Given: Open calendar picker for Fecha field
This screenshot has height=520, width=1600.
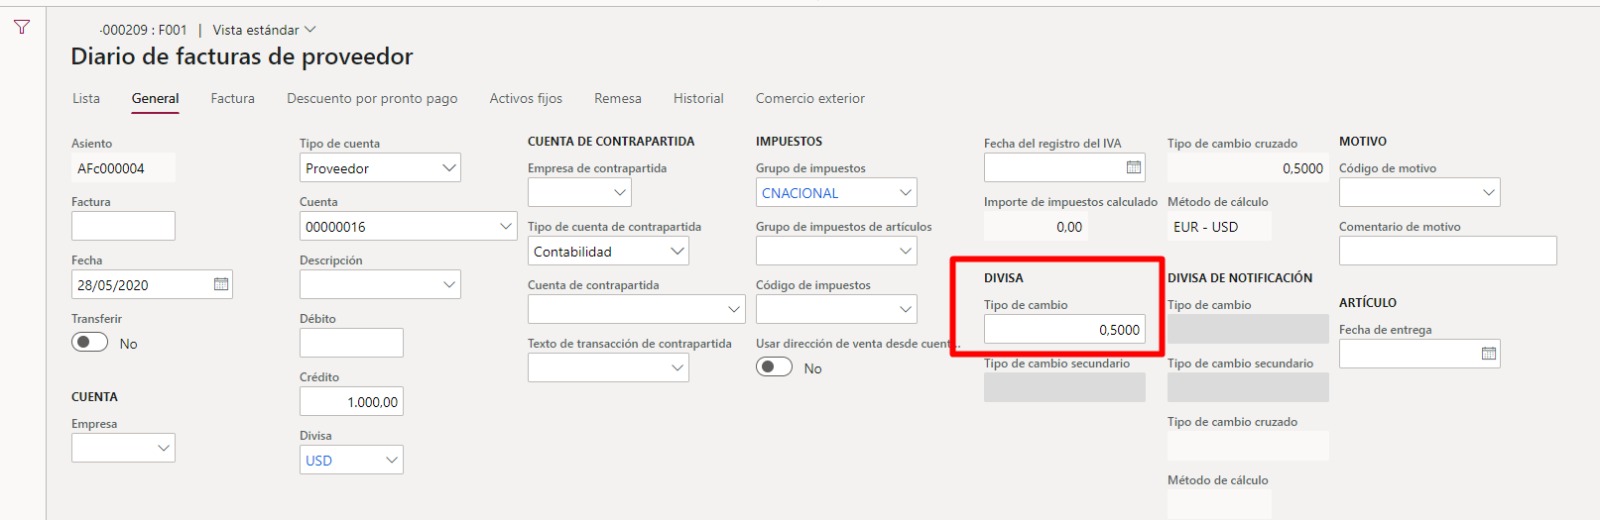Looking at the screenshot, I should click(x=221, y=285).
